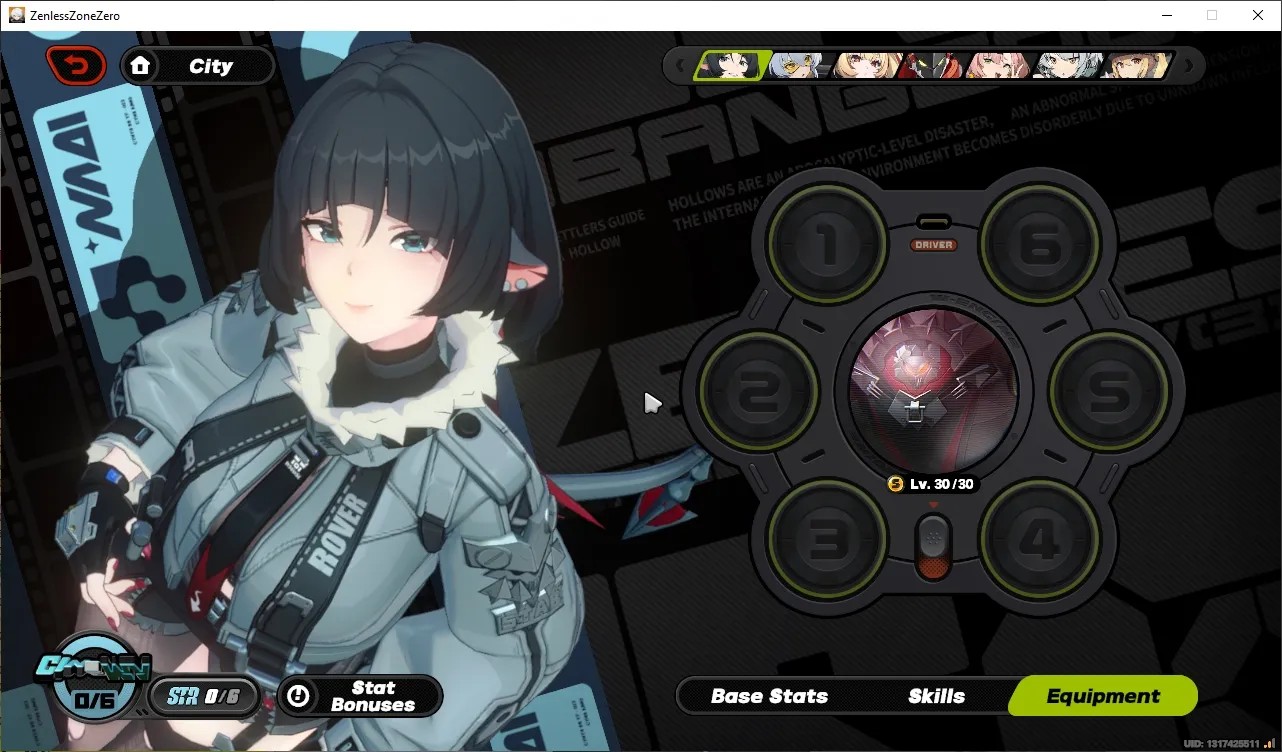
Task: Open Drive Disc slot 4
Action: tap(1038, 538)
